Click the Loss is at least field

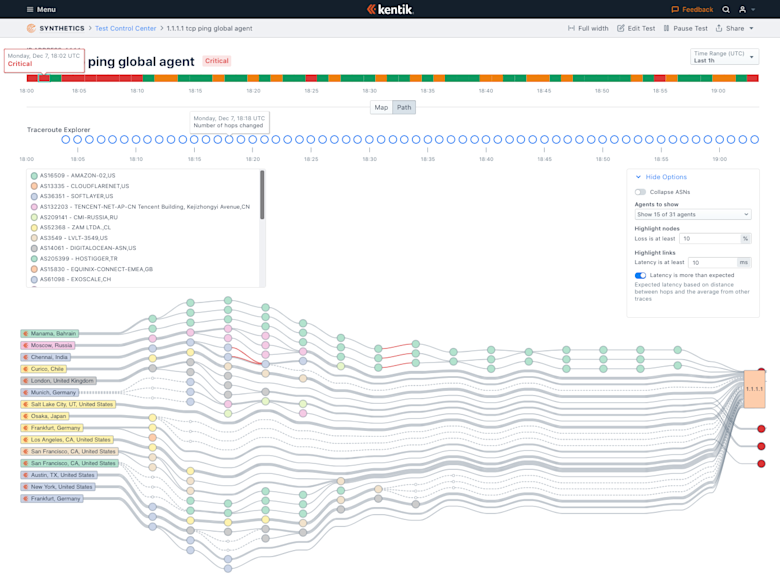710,239
